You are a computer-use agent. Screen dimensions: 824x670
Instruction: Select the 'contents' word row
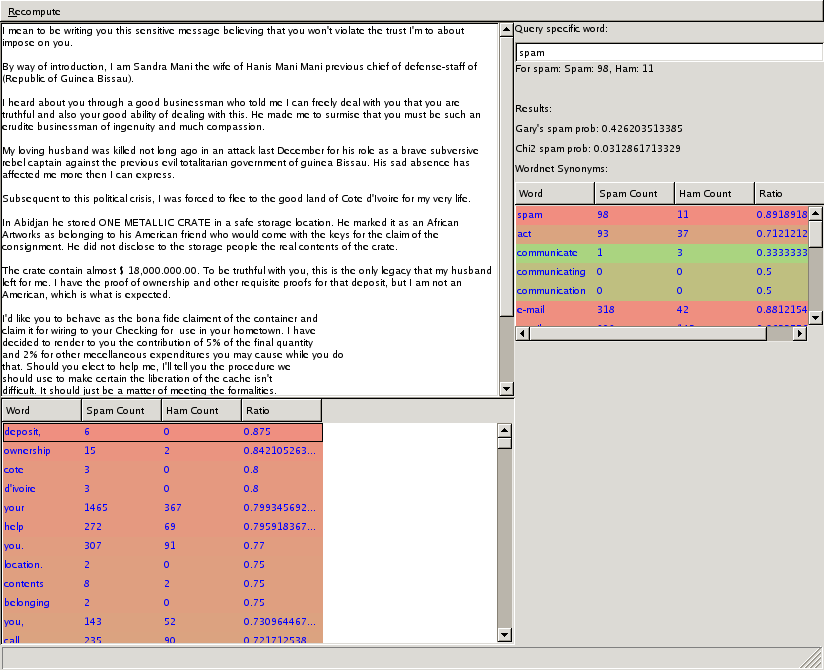[x=162, y=583]
